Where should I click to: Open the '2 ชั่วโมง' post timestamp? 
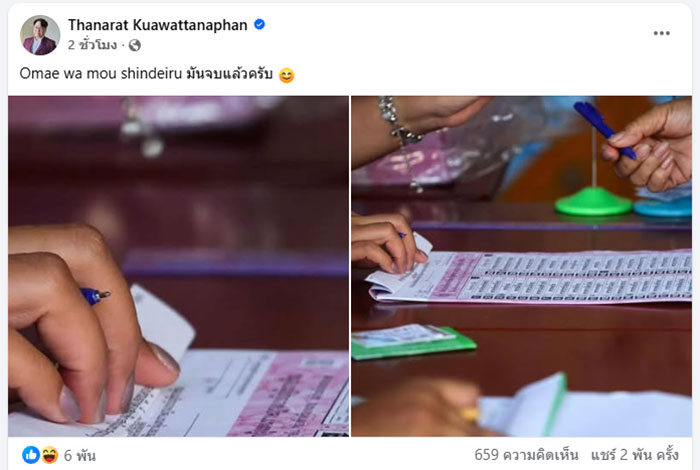[92, 45]
